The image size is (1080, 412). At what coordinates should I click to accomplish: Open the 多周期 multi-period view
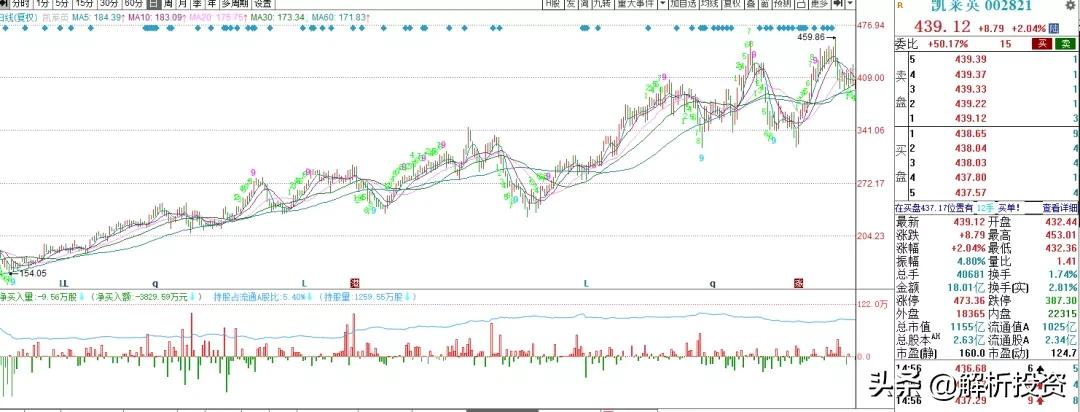(x=236, y=3)
